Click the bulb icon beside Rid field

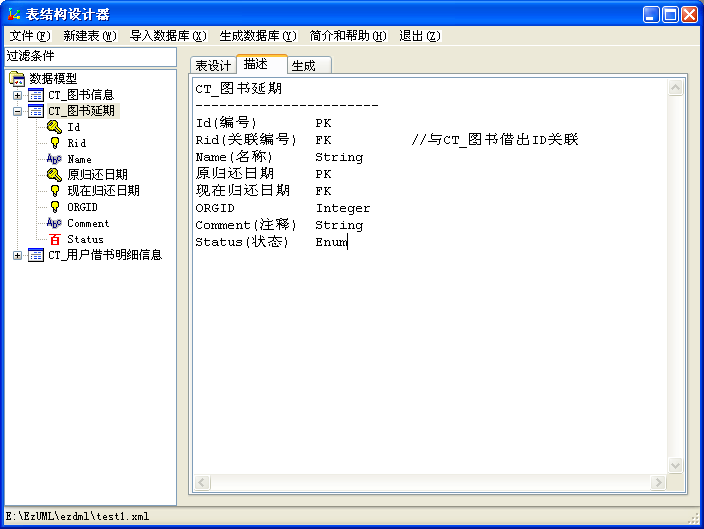[x=54, y=143]
